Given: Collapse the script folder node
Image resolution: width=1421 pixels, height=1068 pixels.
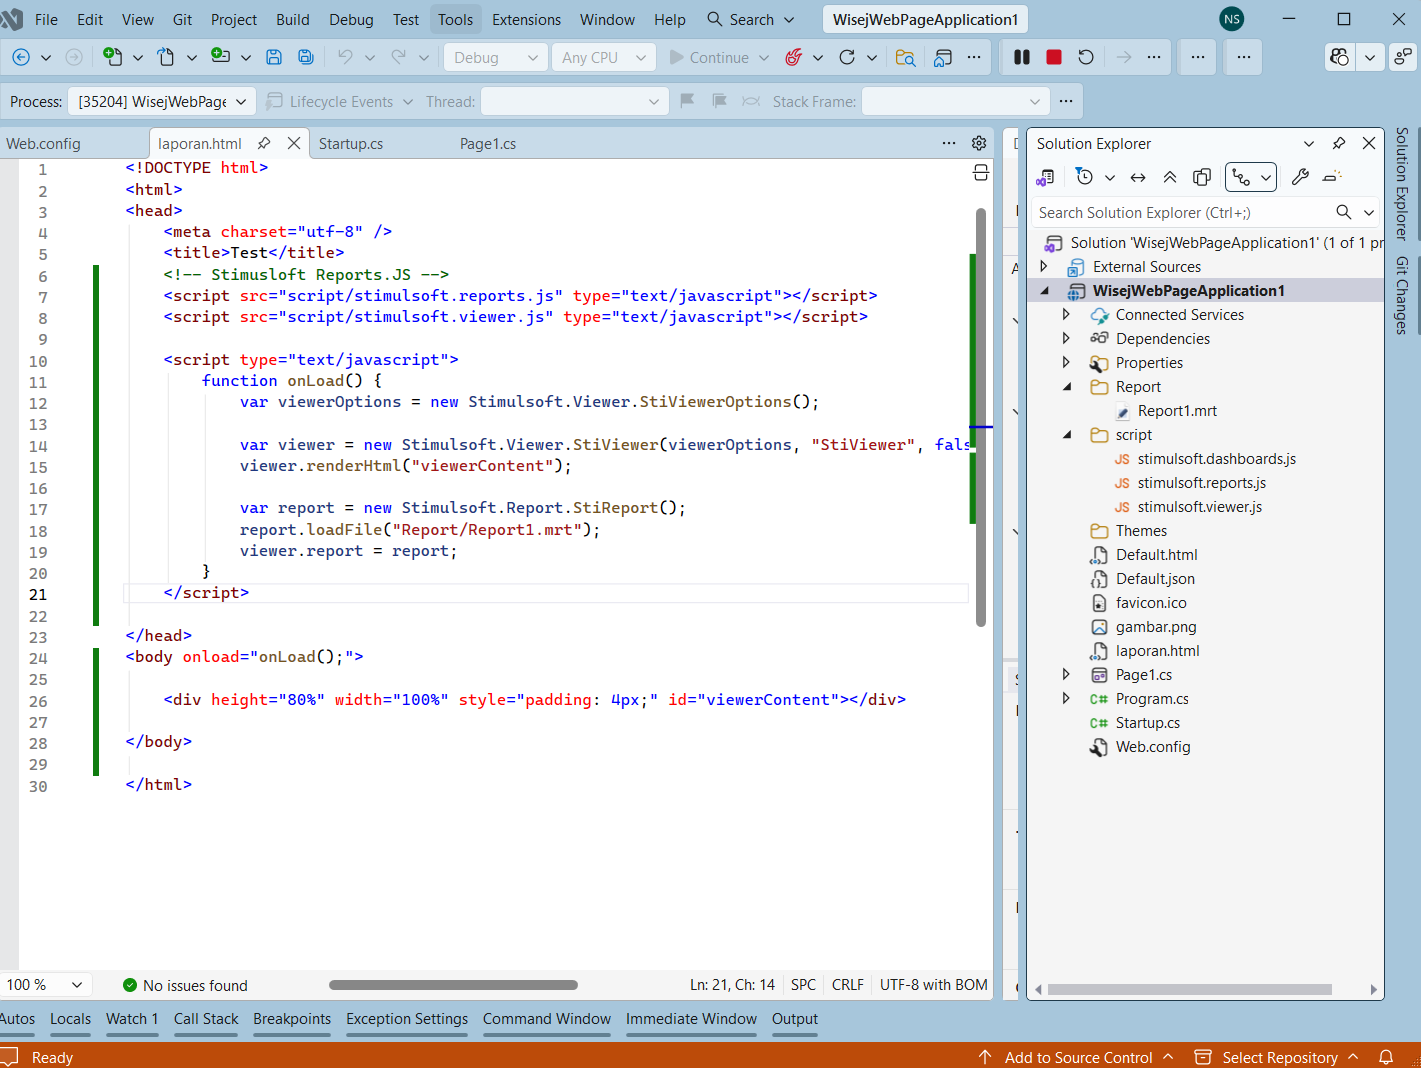Looking at the screenshot, I should pos(1066,435).
